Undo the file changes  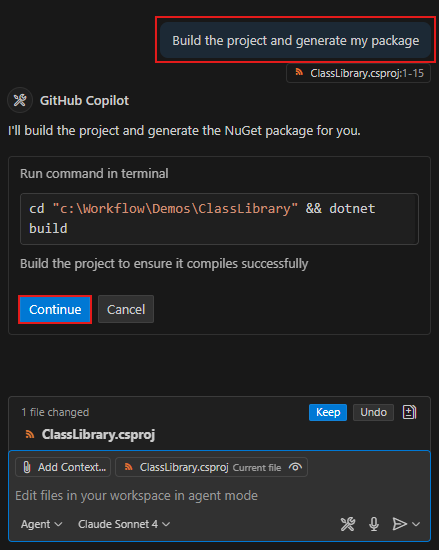(x=373, y=412)
